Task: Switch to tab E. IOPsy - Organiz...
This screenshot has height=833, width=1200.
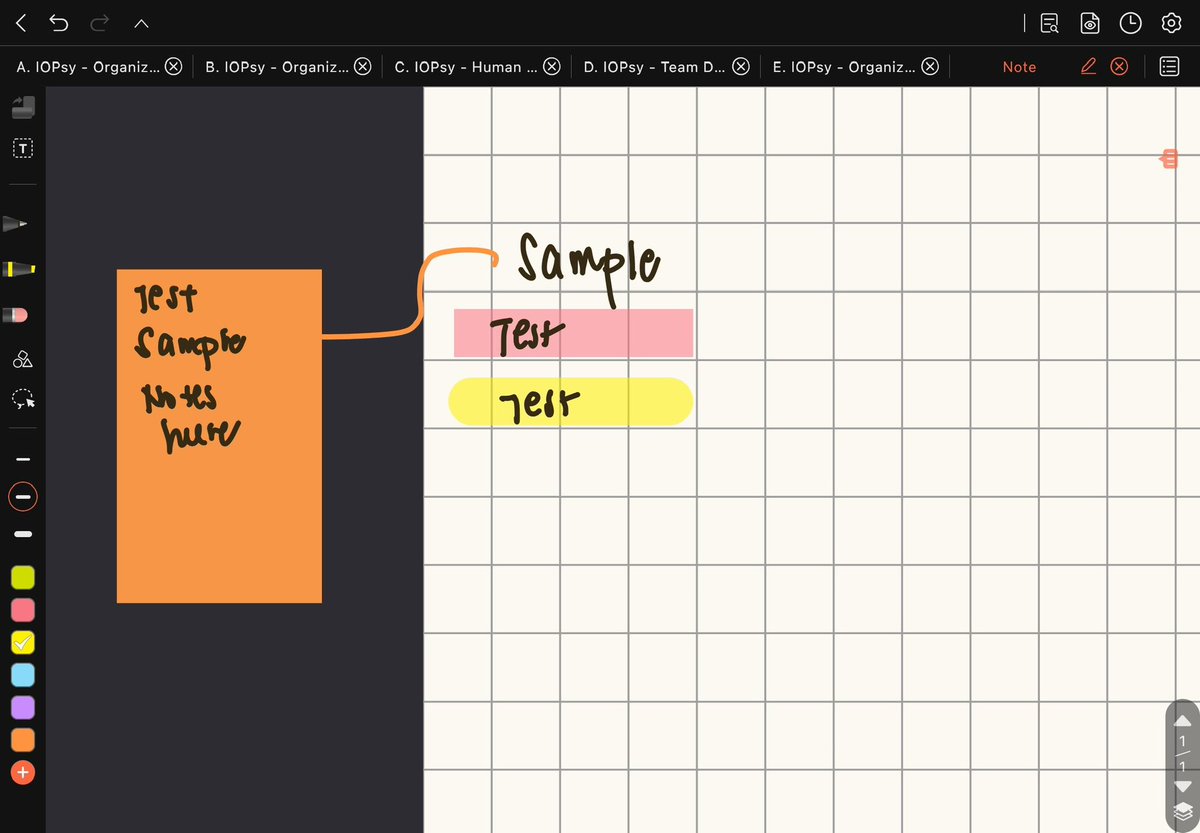Action: 844,67
